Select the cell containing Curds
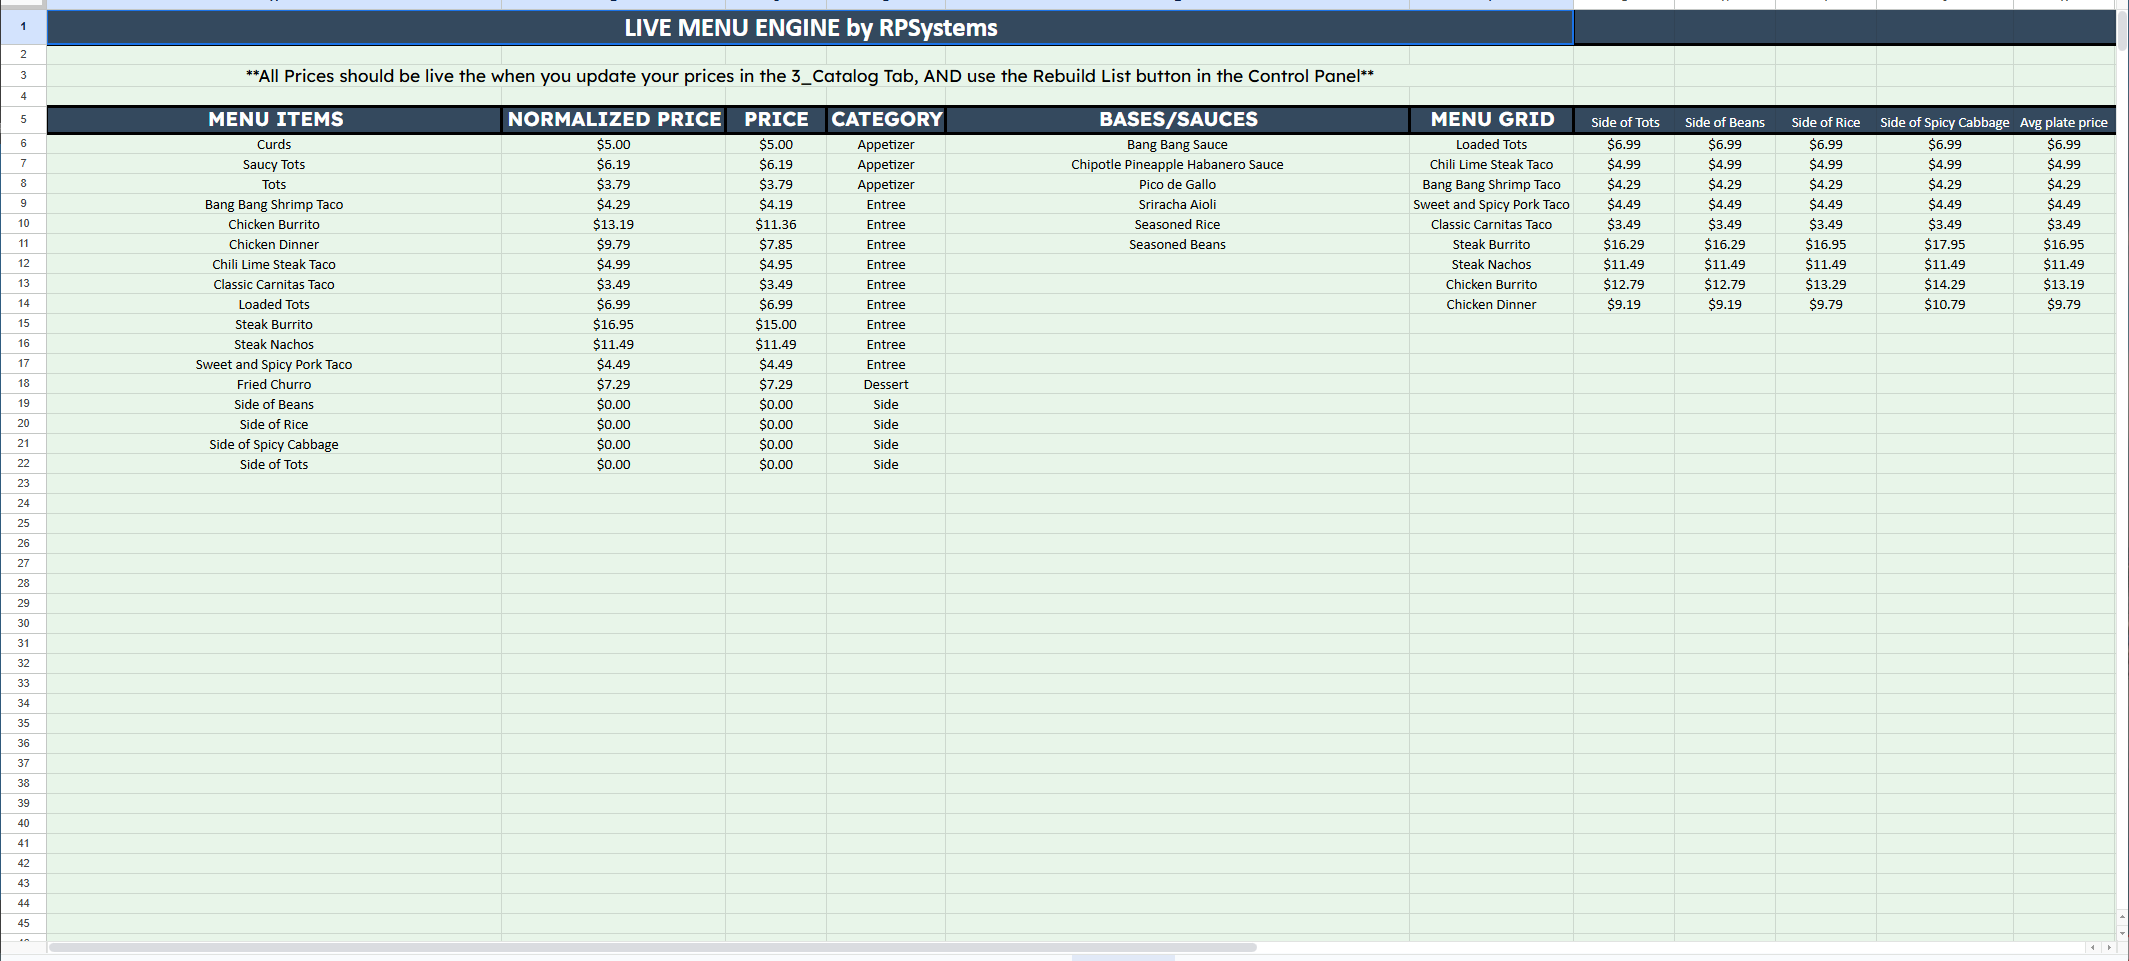The height and width of the screenshot is (961, 2129). [273, 144]
